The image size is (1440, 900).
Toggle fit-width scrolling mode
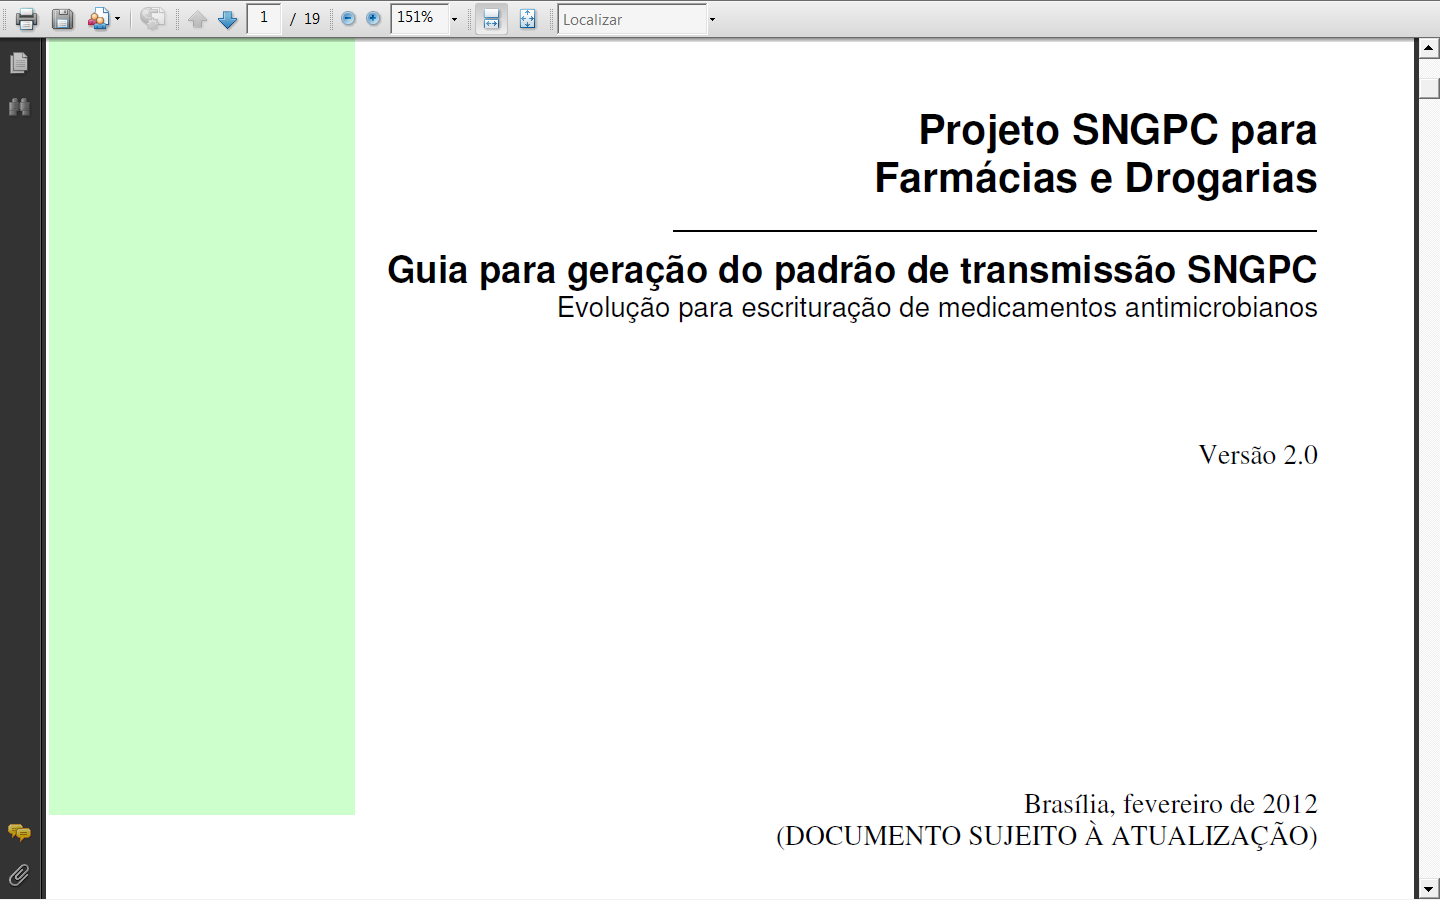tap(491, 19)
